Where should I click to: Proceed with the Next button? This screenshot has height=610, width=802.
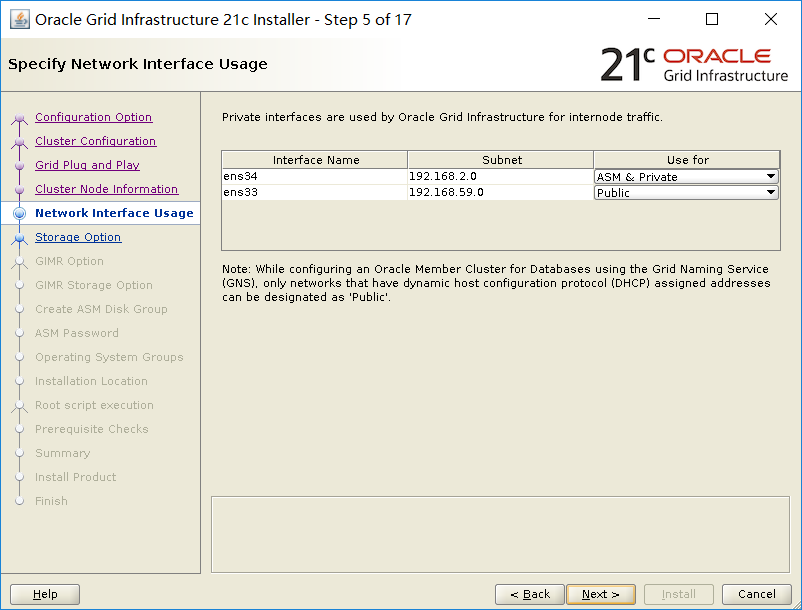click(x=601, y=594)
